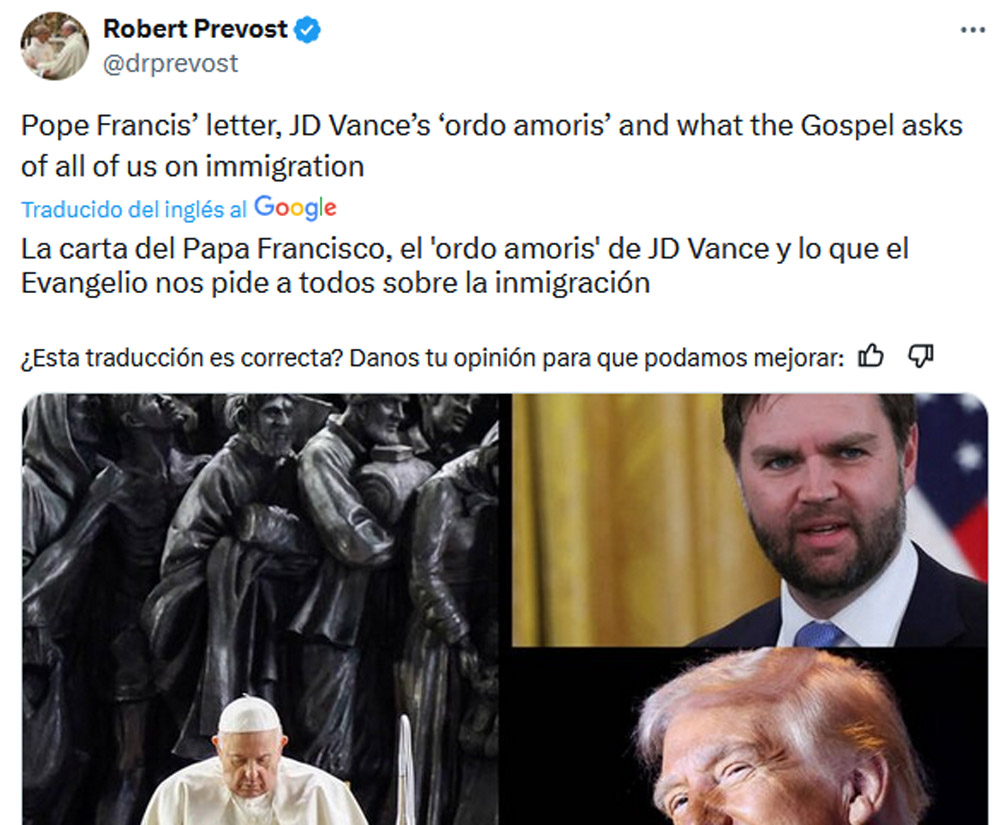Viewport: 1000px width, 825px height.
Task: Open the bronze statue group photo
Action: 260,609
